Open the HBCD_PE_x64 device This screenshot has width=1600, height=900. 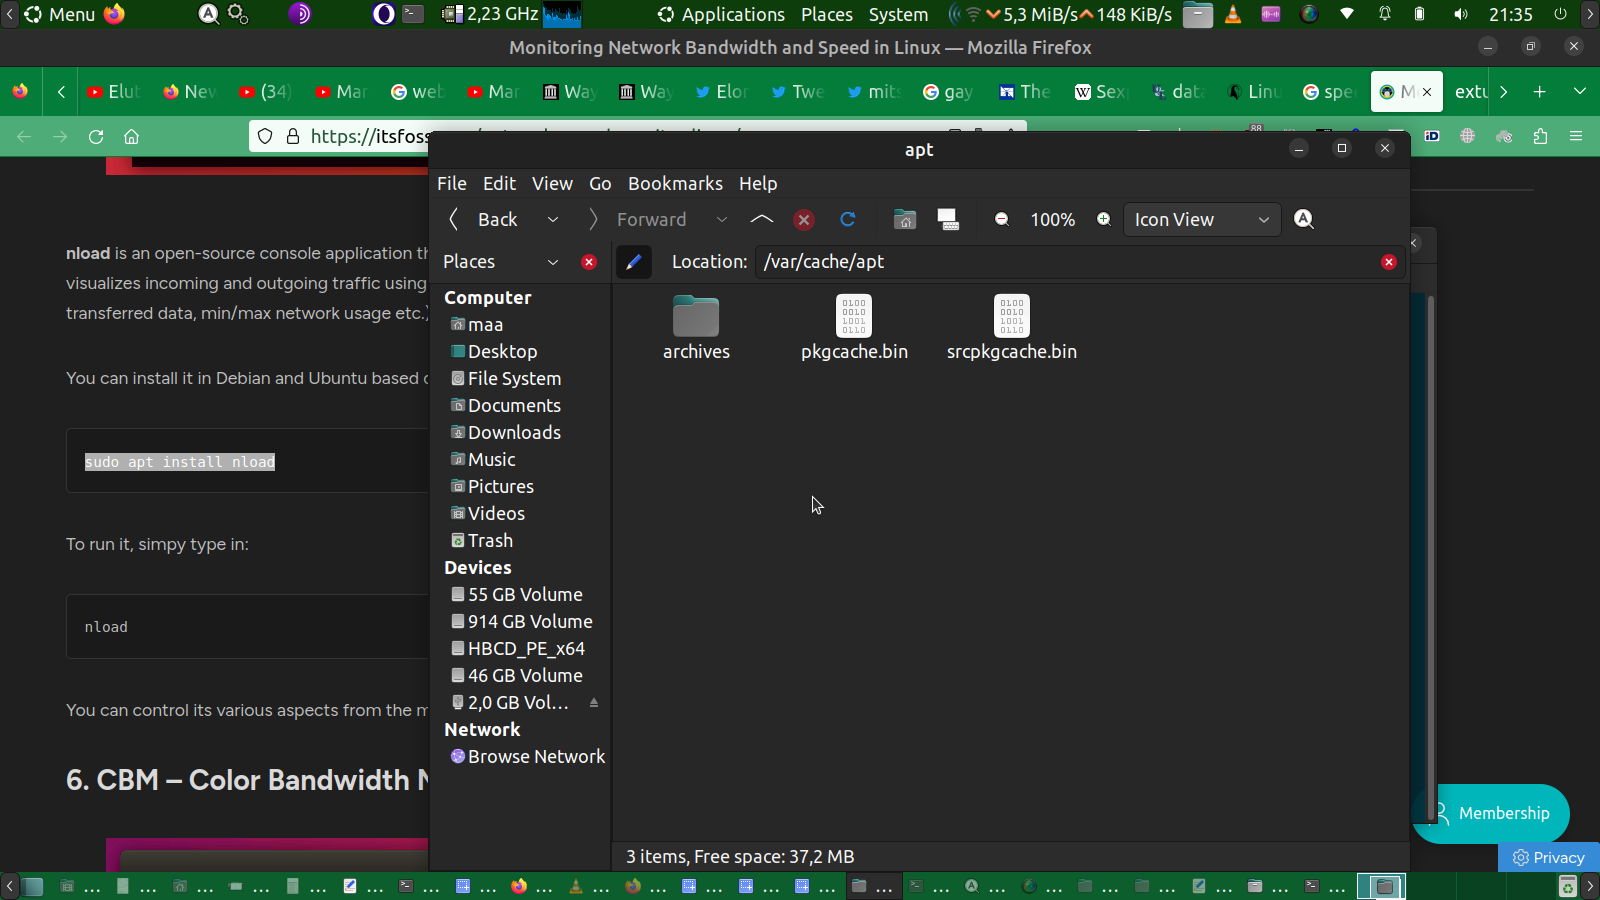click(518, 649)
